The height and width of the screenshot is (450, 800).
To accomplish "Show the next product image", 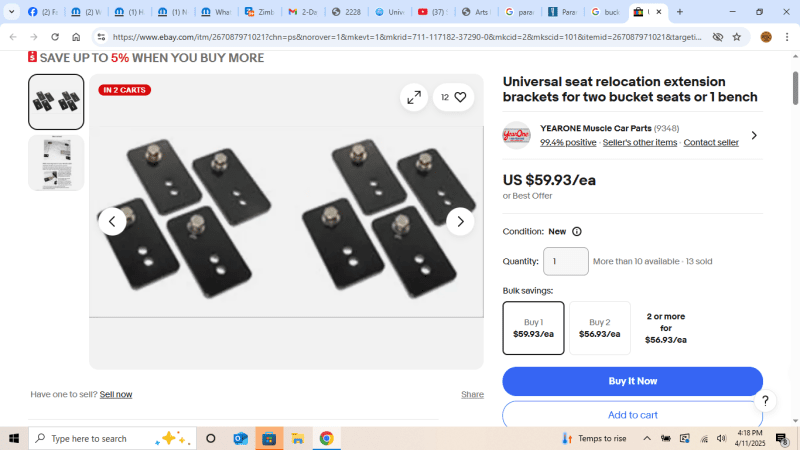I will click(460, 221).
